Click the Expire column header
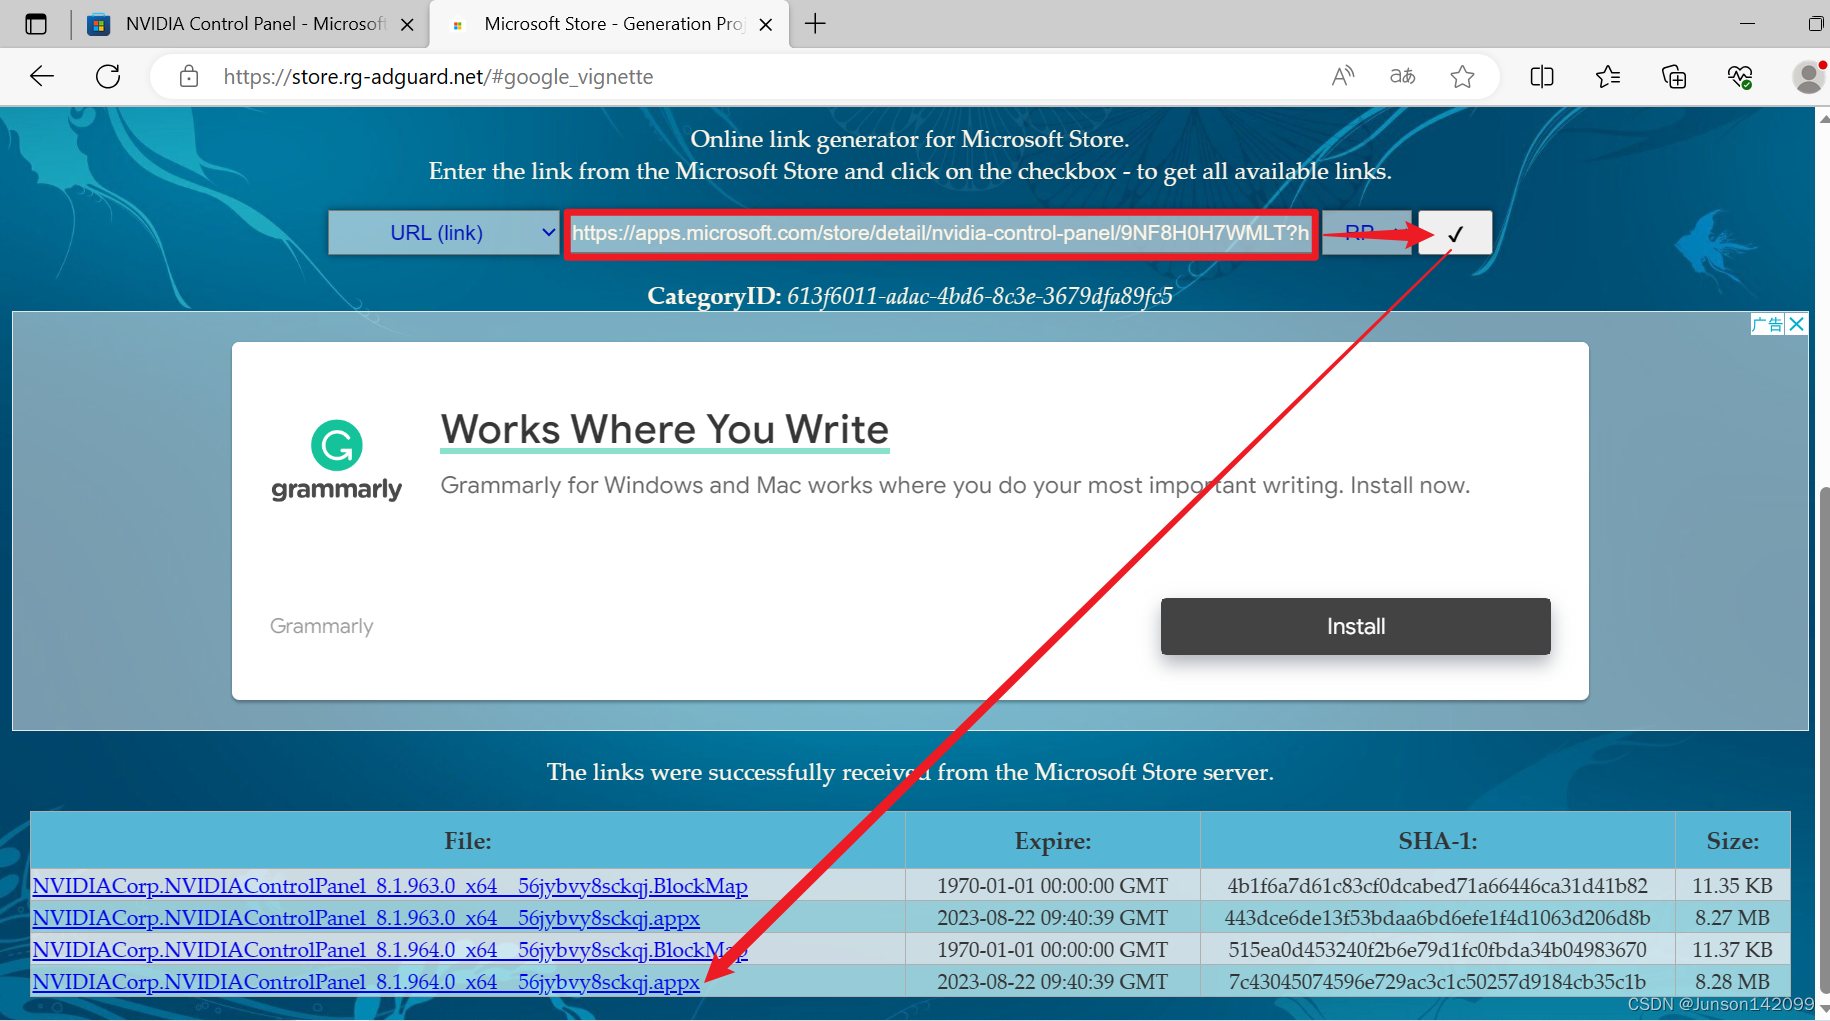Screen dimensions: 1830x1021 [1053, 841]
